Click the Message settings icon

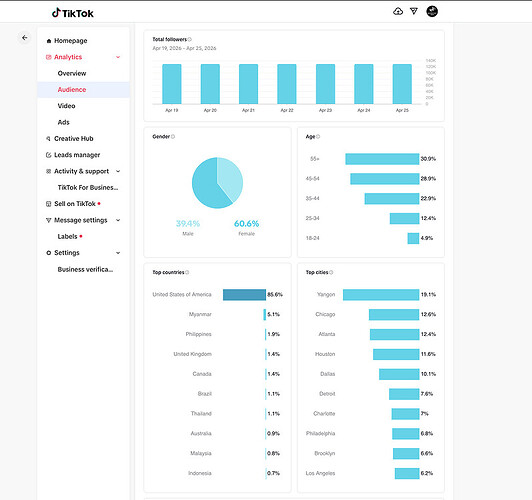pyautogui.click(x=49, y=220)
